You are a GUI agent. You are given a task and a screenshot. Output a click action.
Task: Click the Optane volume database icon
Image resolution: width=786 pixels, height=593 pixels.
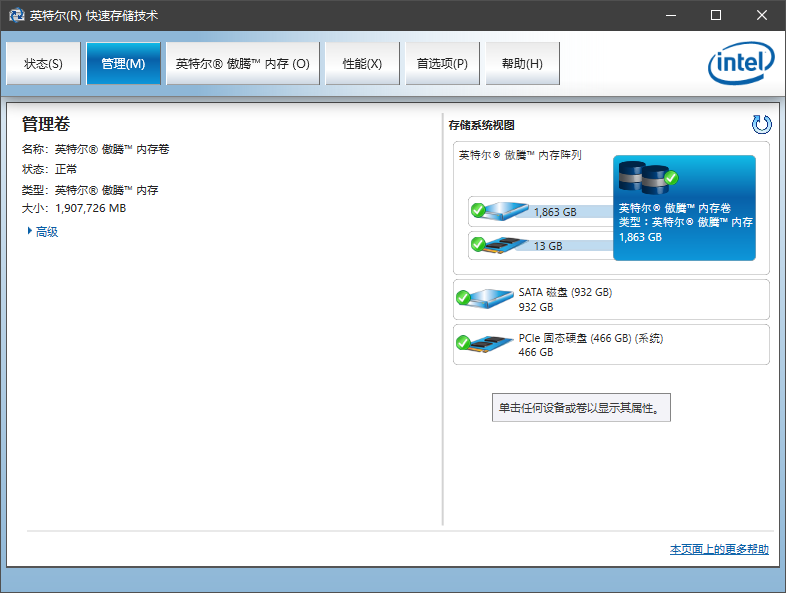coord(648,177)
